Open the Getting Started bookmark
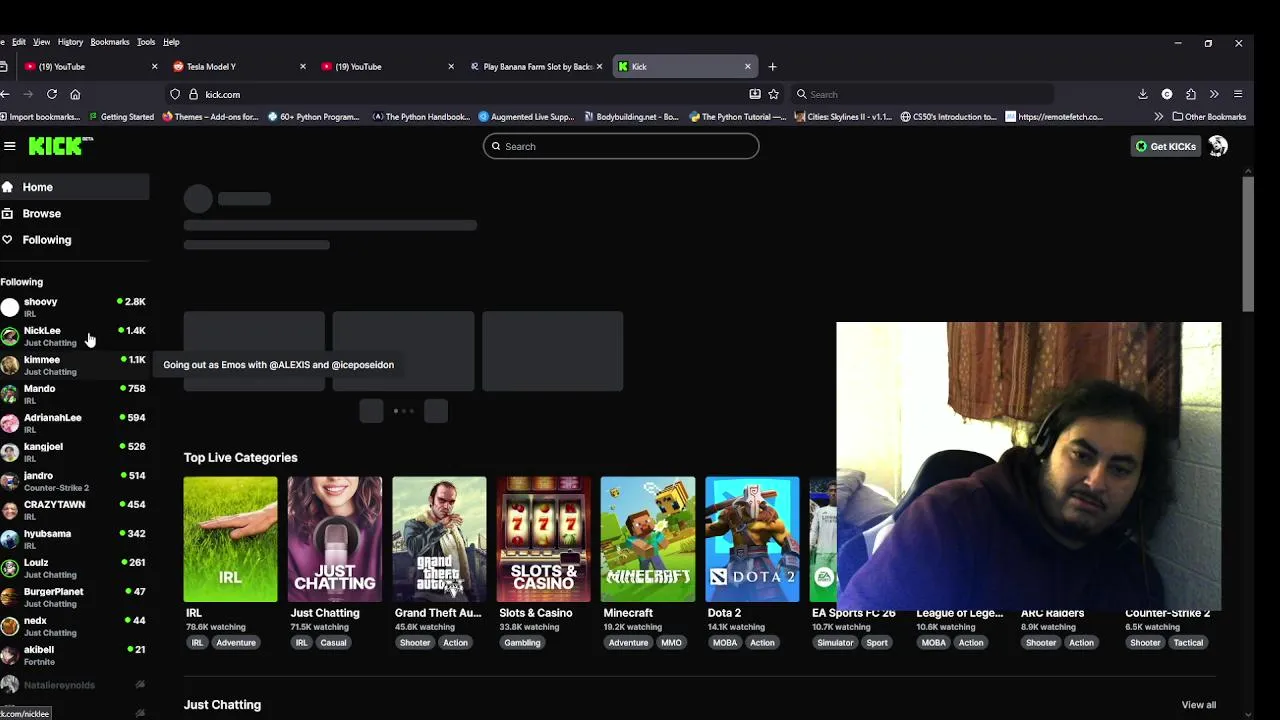The image size is (1280, 720). tap(121, 117)
